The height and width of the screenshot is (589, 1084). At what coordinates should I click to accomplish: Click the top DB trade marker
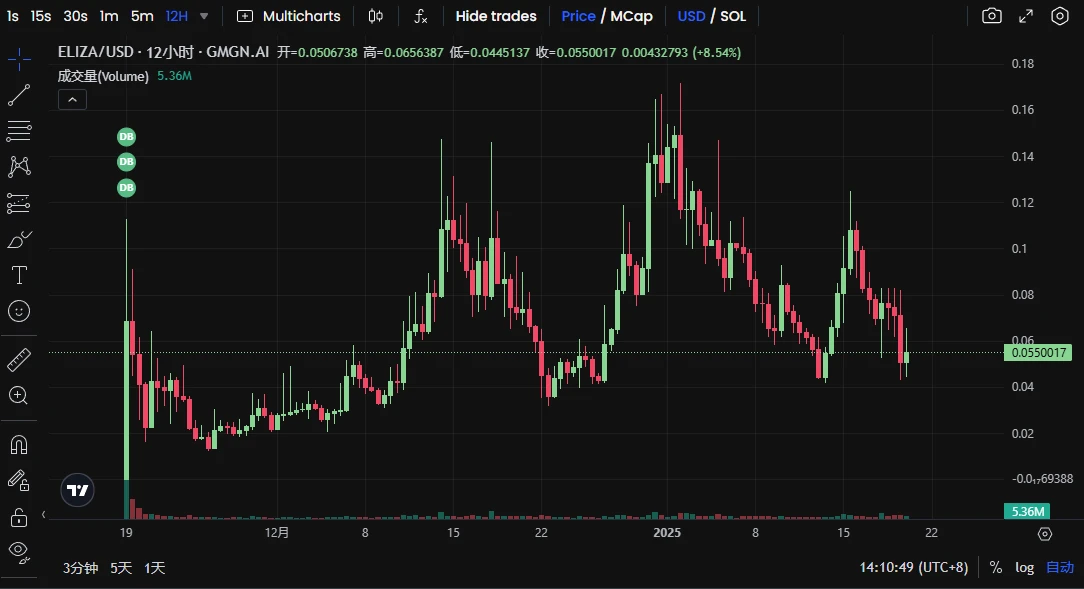127,137
